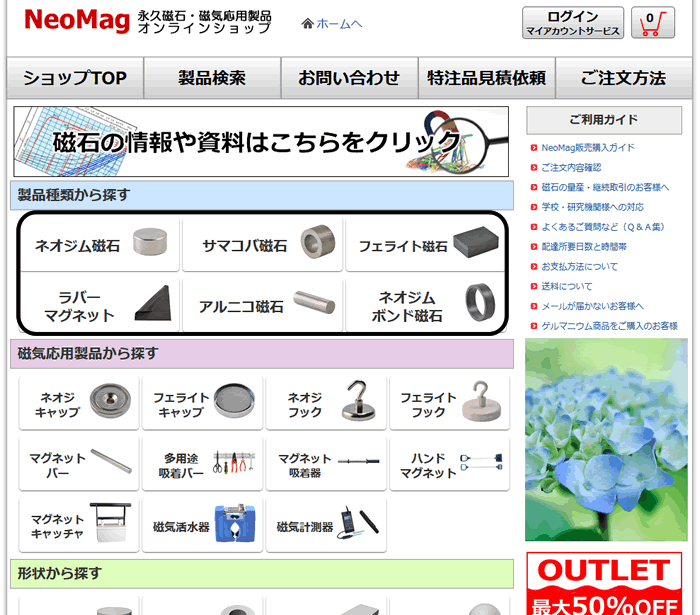Open the ご注文方法 menu item
Image resolution: width=700 pixels, height=615 pixels.
coord(624,78)
